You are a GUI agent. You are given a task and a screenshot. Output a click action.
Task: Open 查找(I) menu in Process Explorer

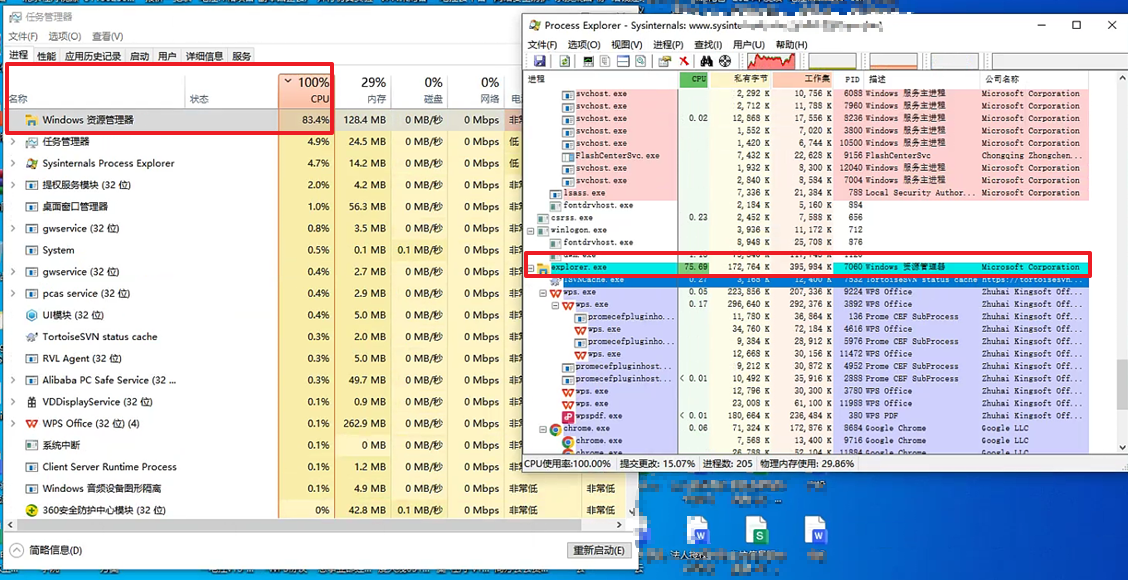click(708, 45)
